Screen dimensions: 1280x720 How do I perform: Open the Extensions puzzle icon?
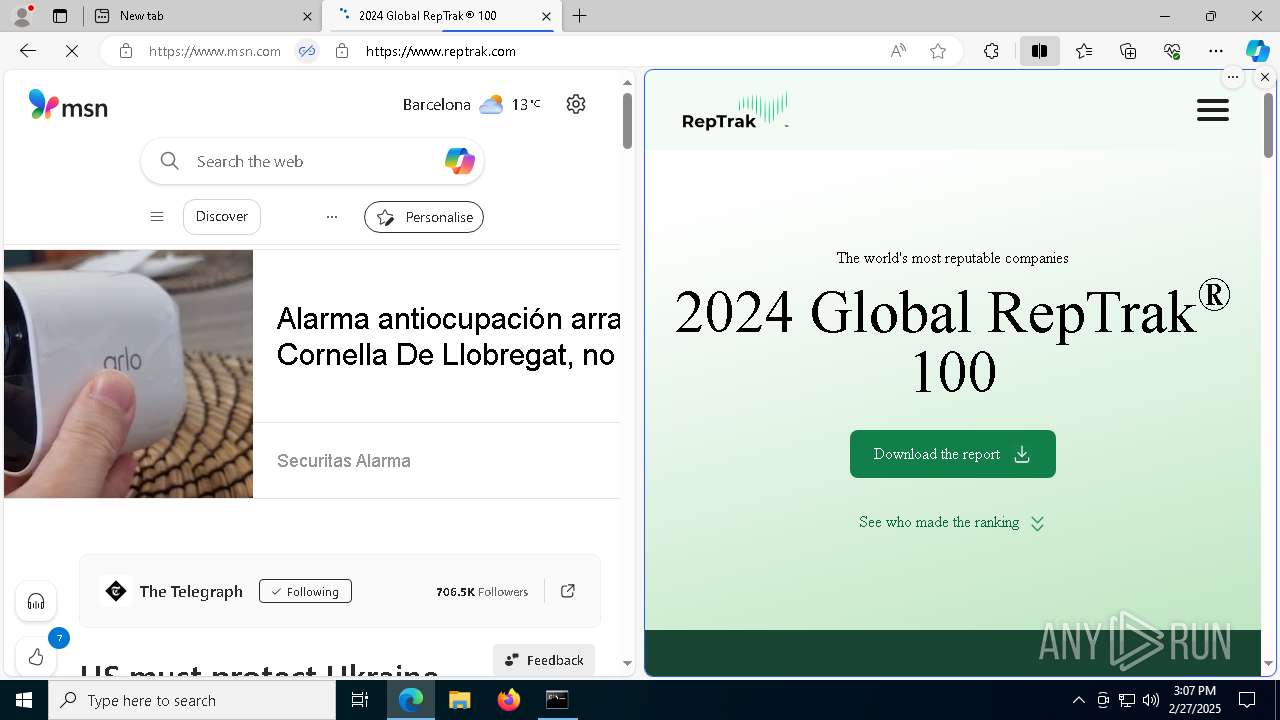tap(991, 51)
